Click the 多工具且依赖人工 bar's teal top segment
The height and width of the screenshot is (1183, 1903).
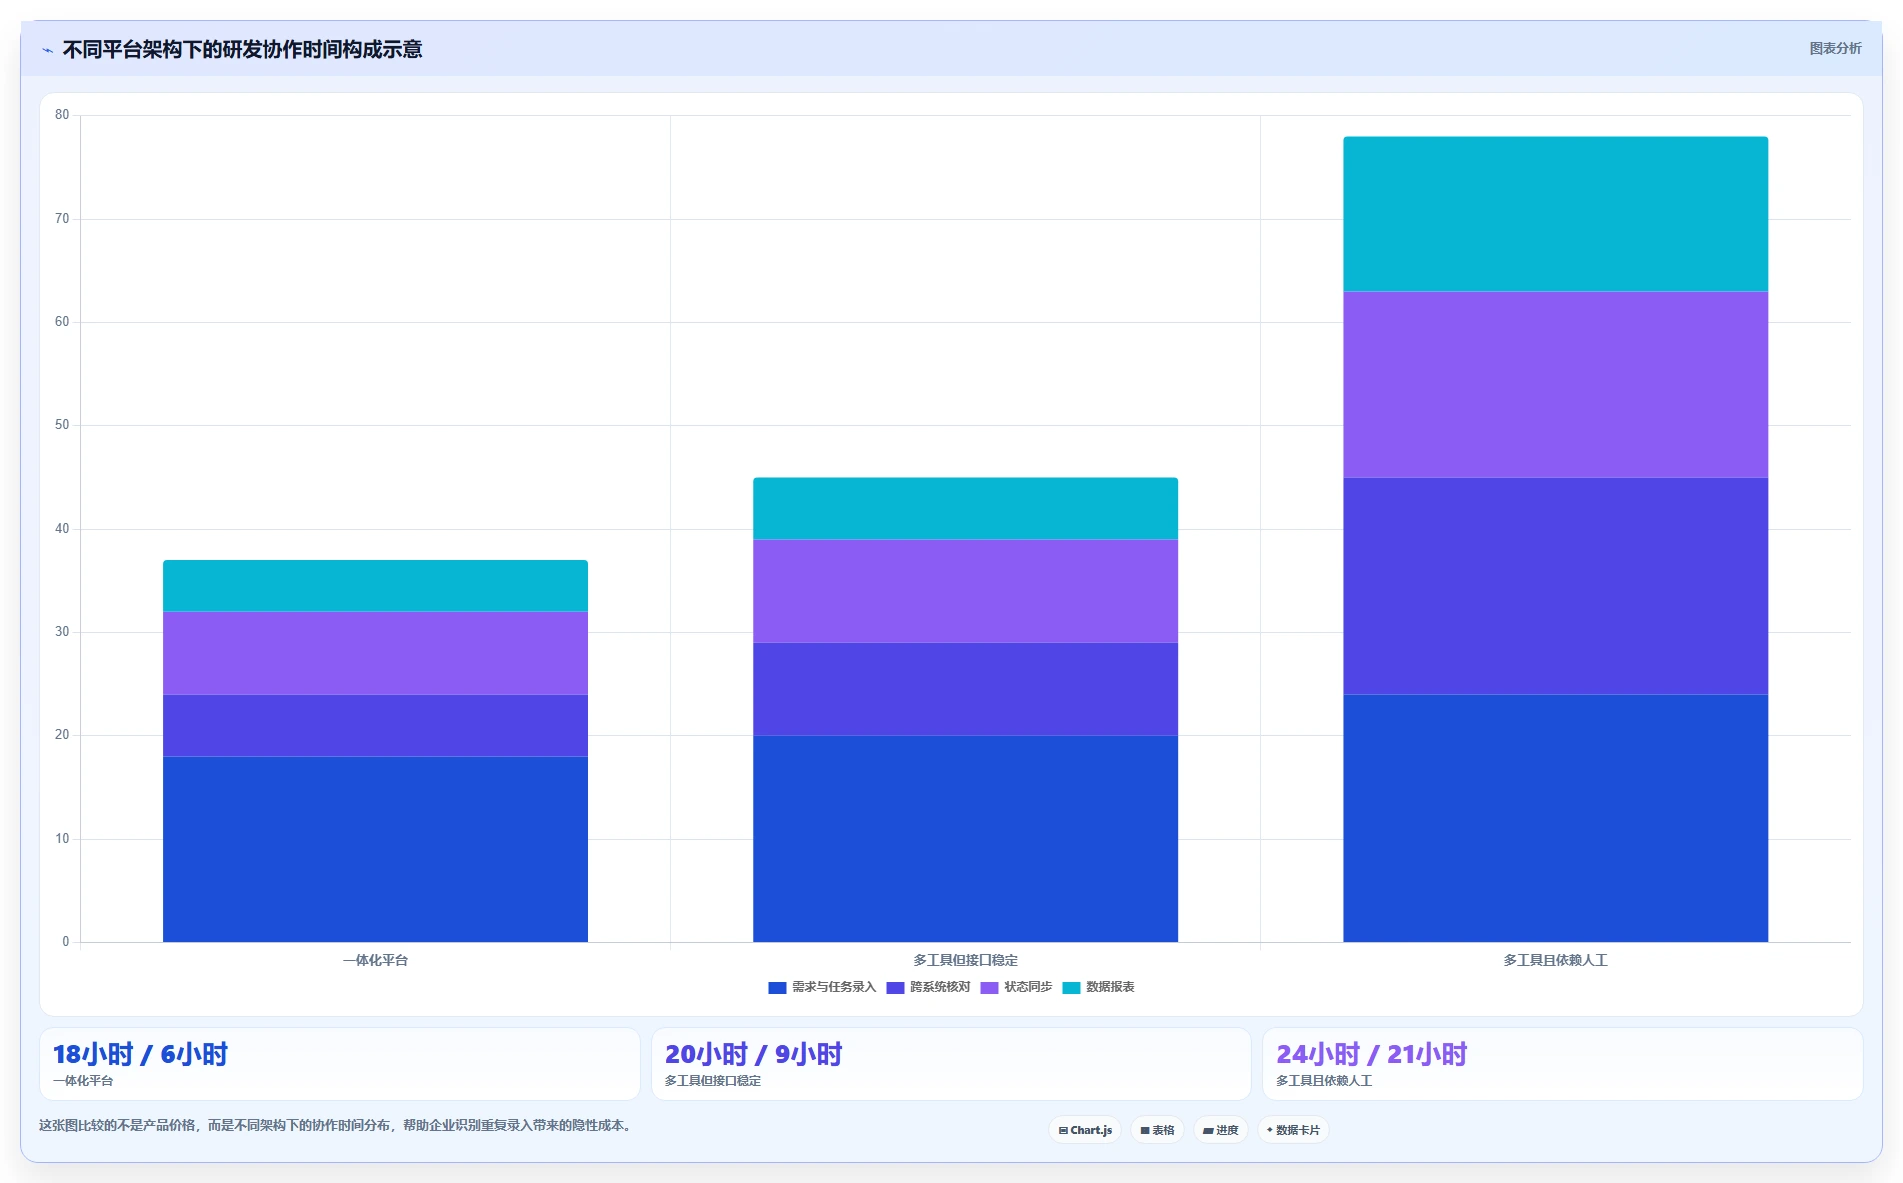click(x=1555, y=214)
